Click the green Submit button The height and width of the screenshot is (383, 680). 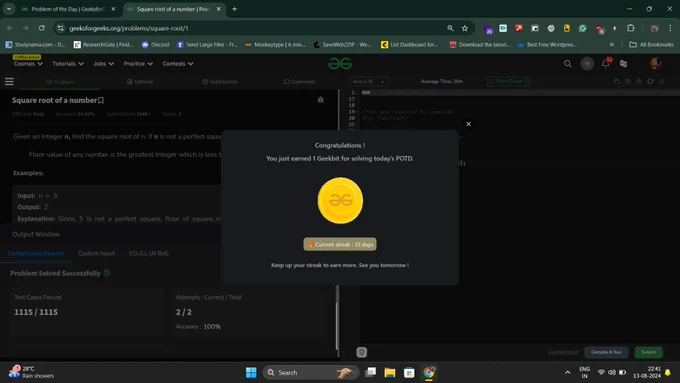(649, 352)
